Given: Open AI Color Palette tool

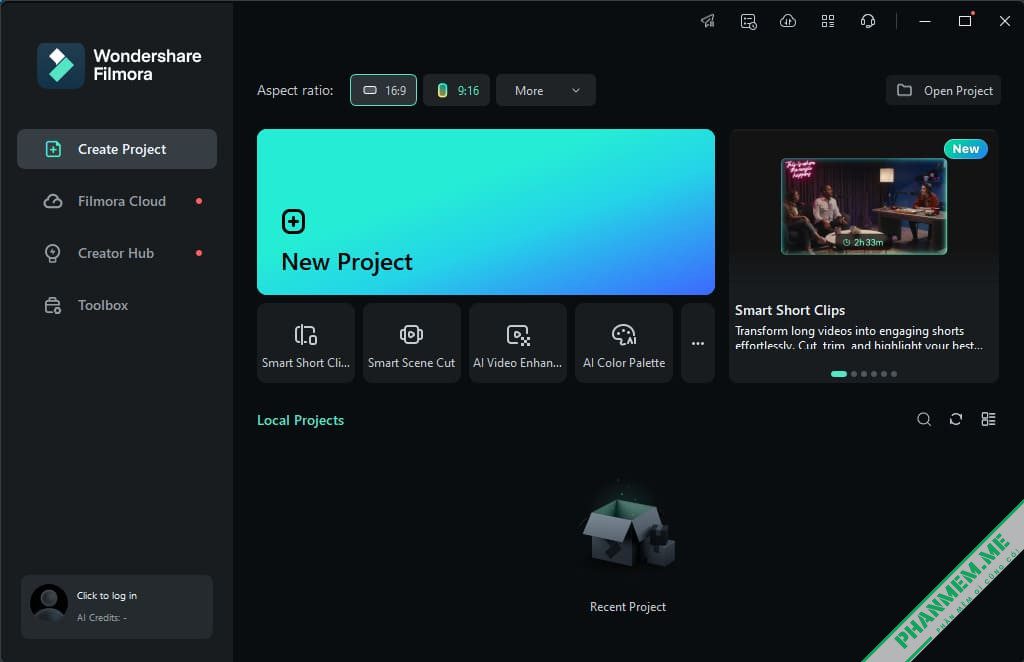Looking at the screenshot, I should click(x=624, y=343).
